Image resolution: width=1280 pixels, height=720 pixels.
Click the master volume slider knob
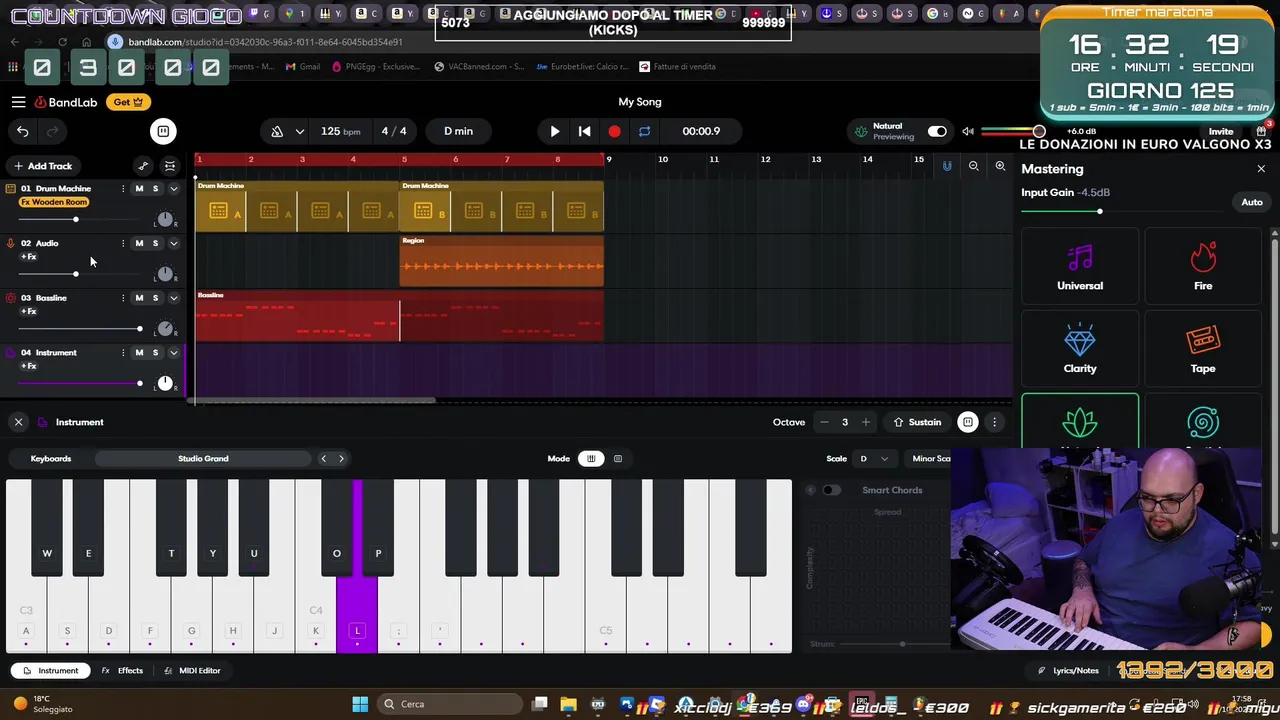pos(1039,131)
